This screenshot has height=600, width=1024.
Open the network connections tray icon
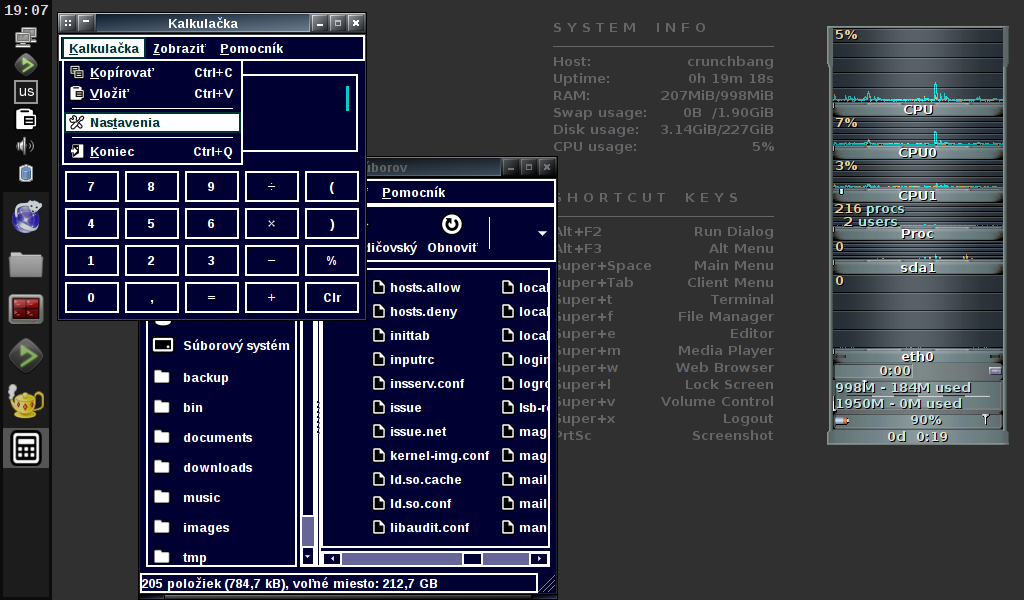(26, 37)
